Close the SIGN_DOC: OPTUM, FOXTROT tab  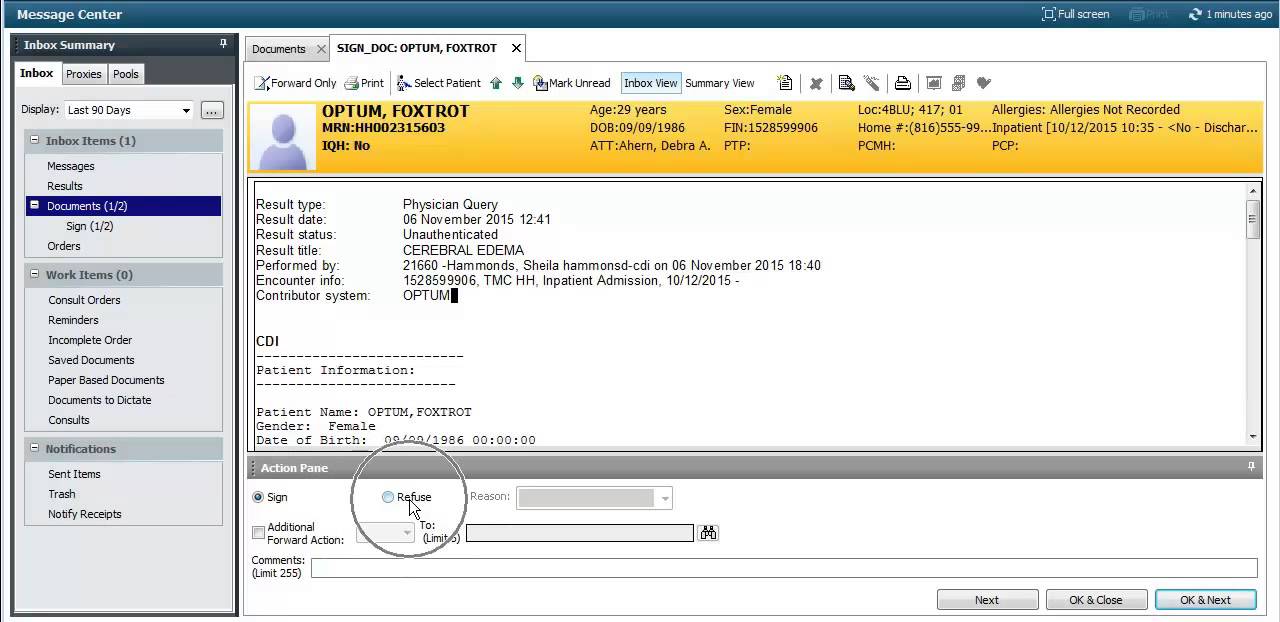click(x=517, y=48)
